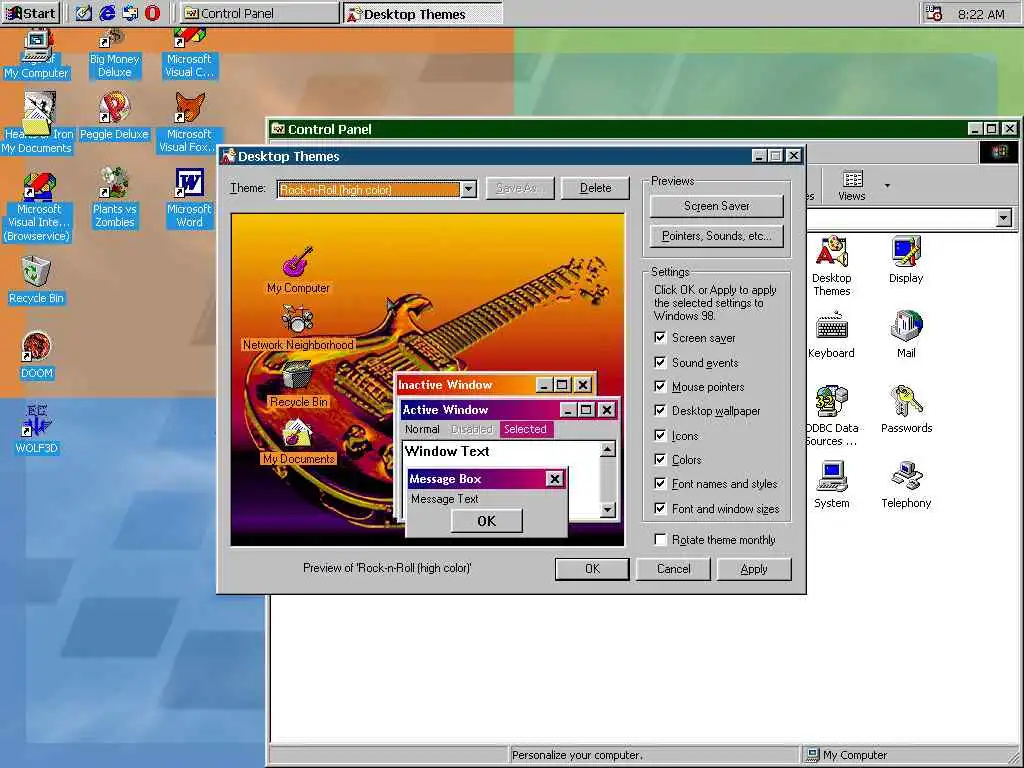Apply the selected theme settings
The height and width of the screenshot is (768, 1024).
[x=754, y=569]
